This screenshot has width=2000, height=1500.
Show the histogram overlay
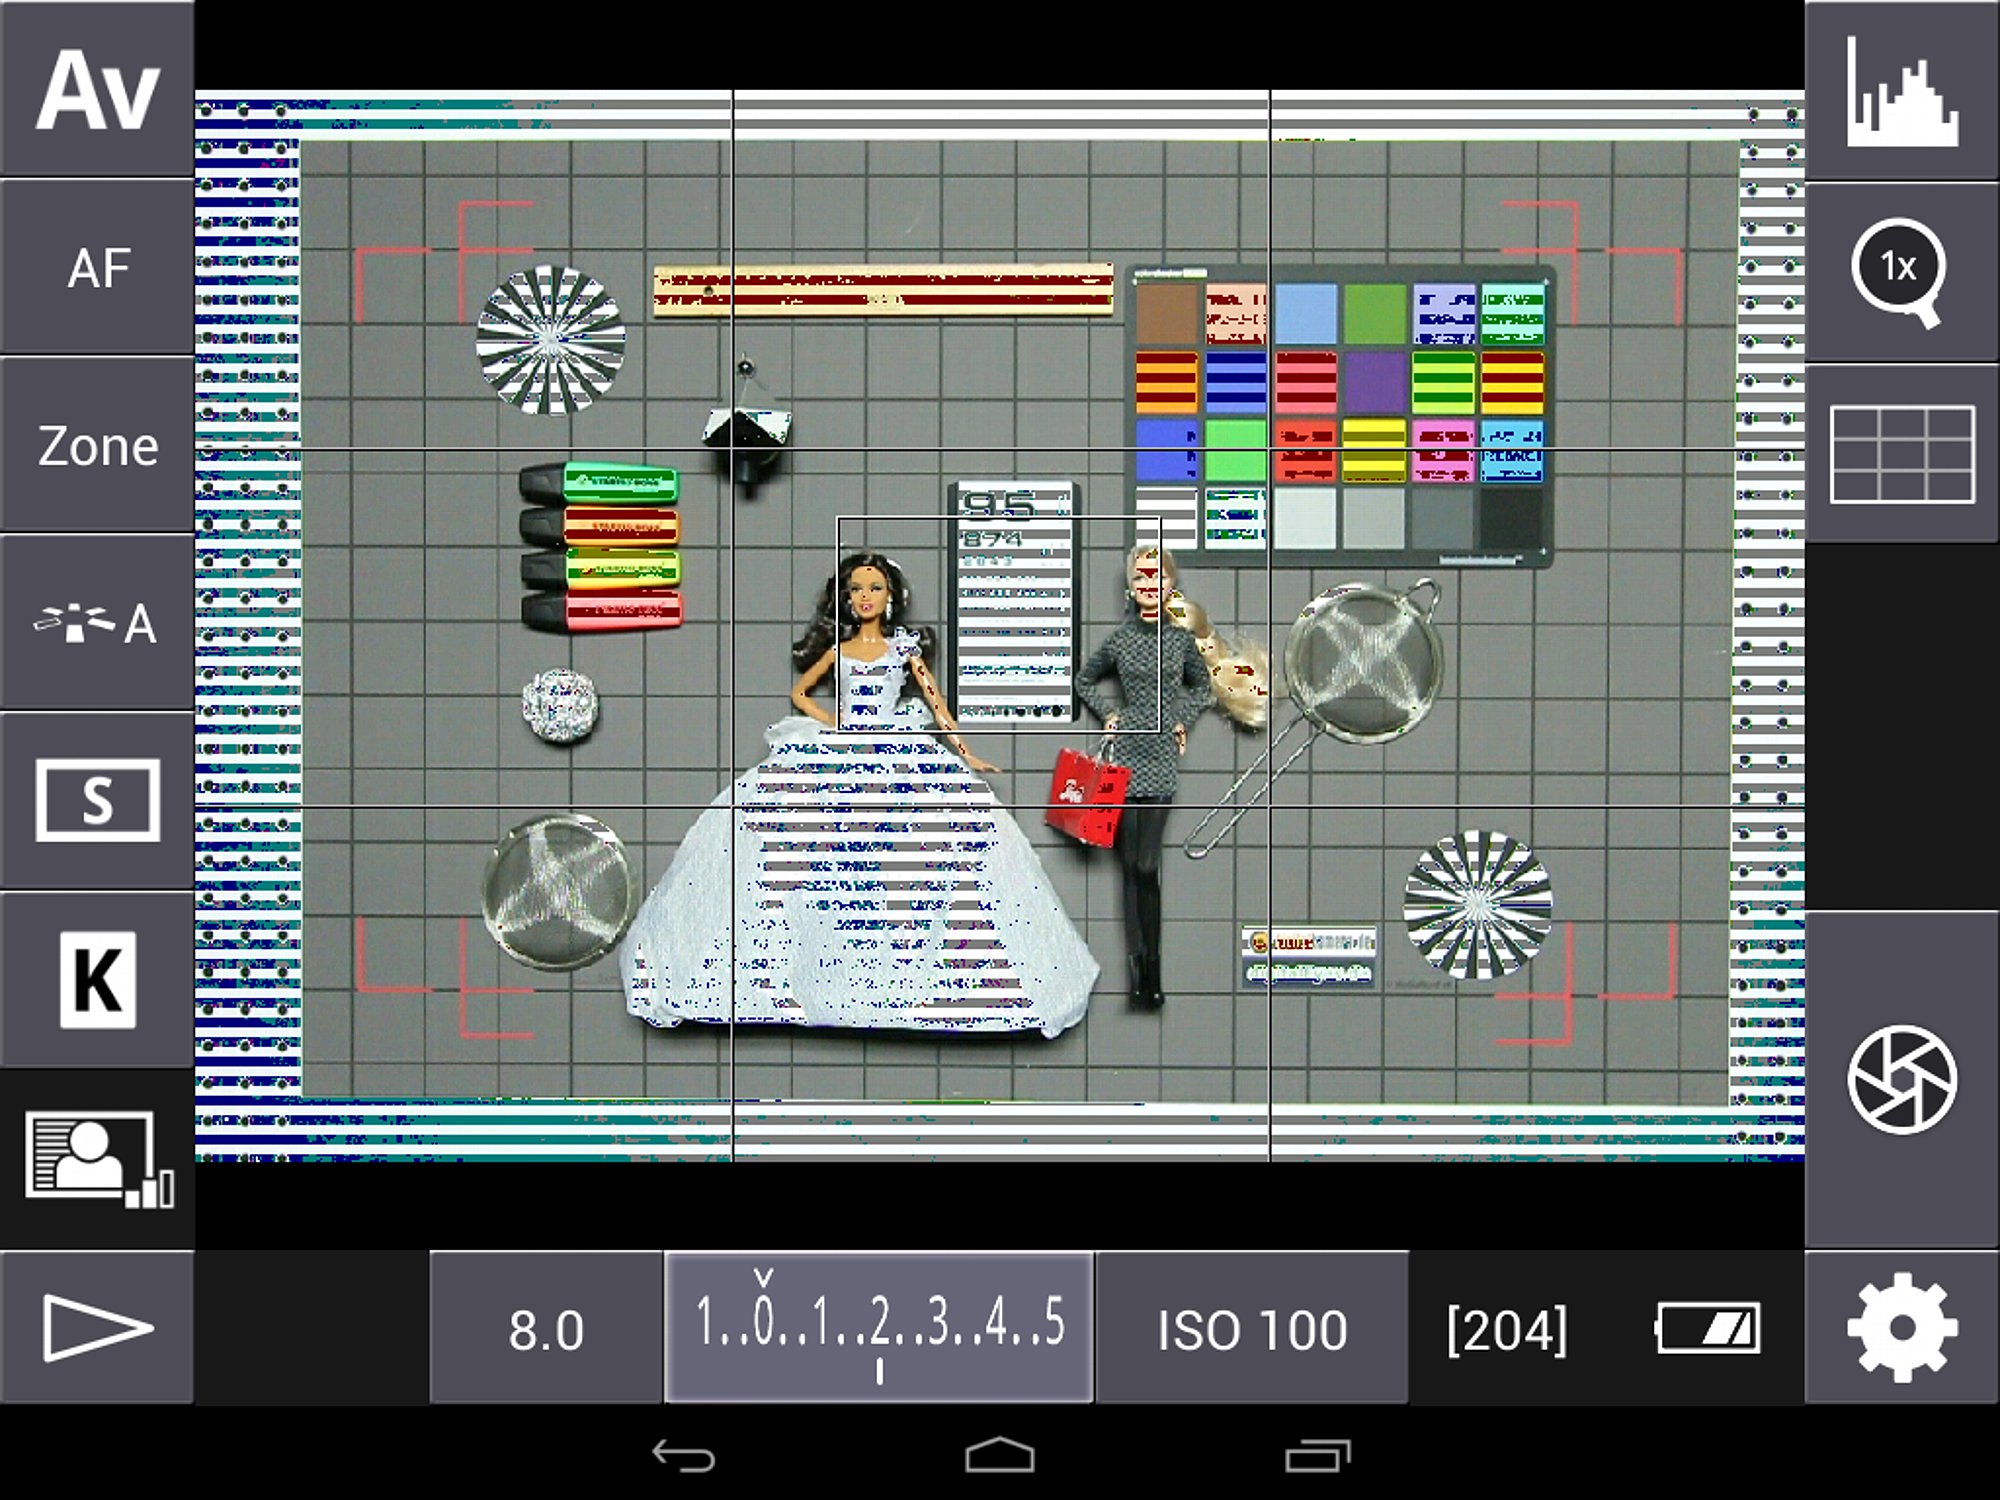(1902, 90)
